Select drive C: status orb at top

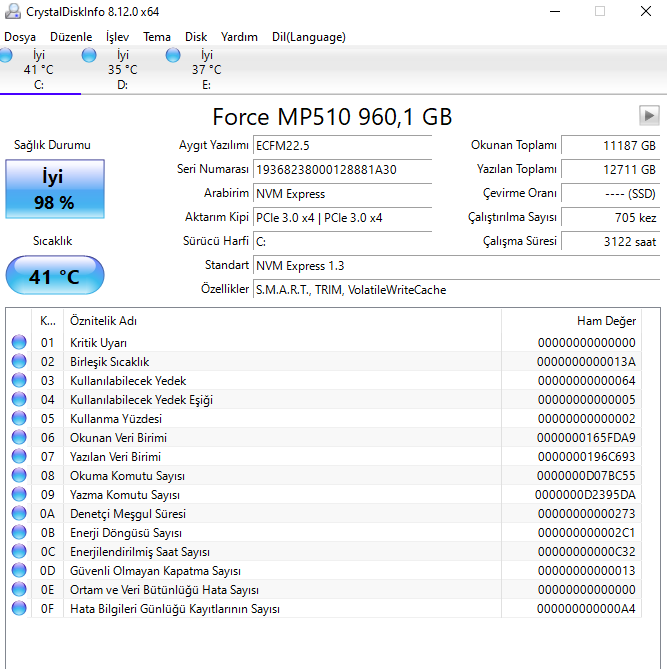[x=6, y=55]
